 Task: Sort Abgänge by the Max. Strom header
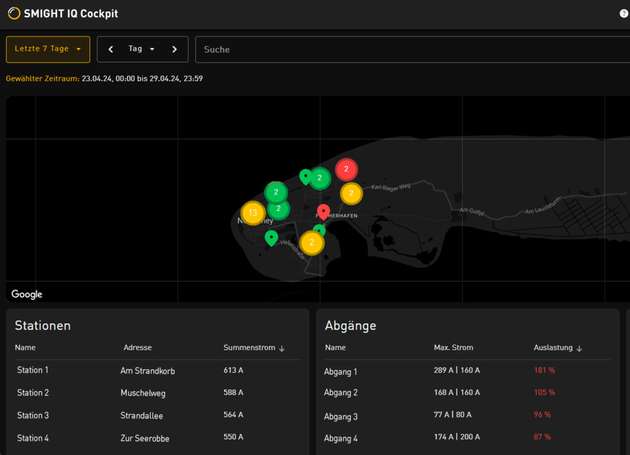pos(453,347)
